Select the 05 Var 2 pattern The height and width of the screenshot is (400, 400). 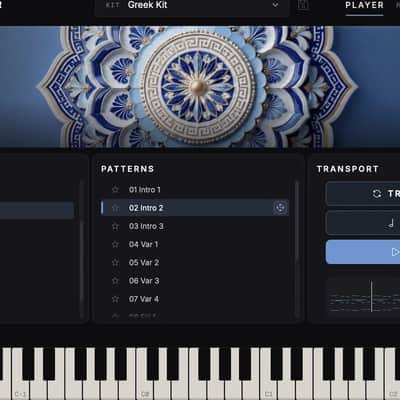[195, 262]
